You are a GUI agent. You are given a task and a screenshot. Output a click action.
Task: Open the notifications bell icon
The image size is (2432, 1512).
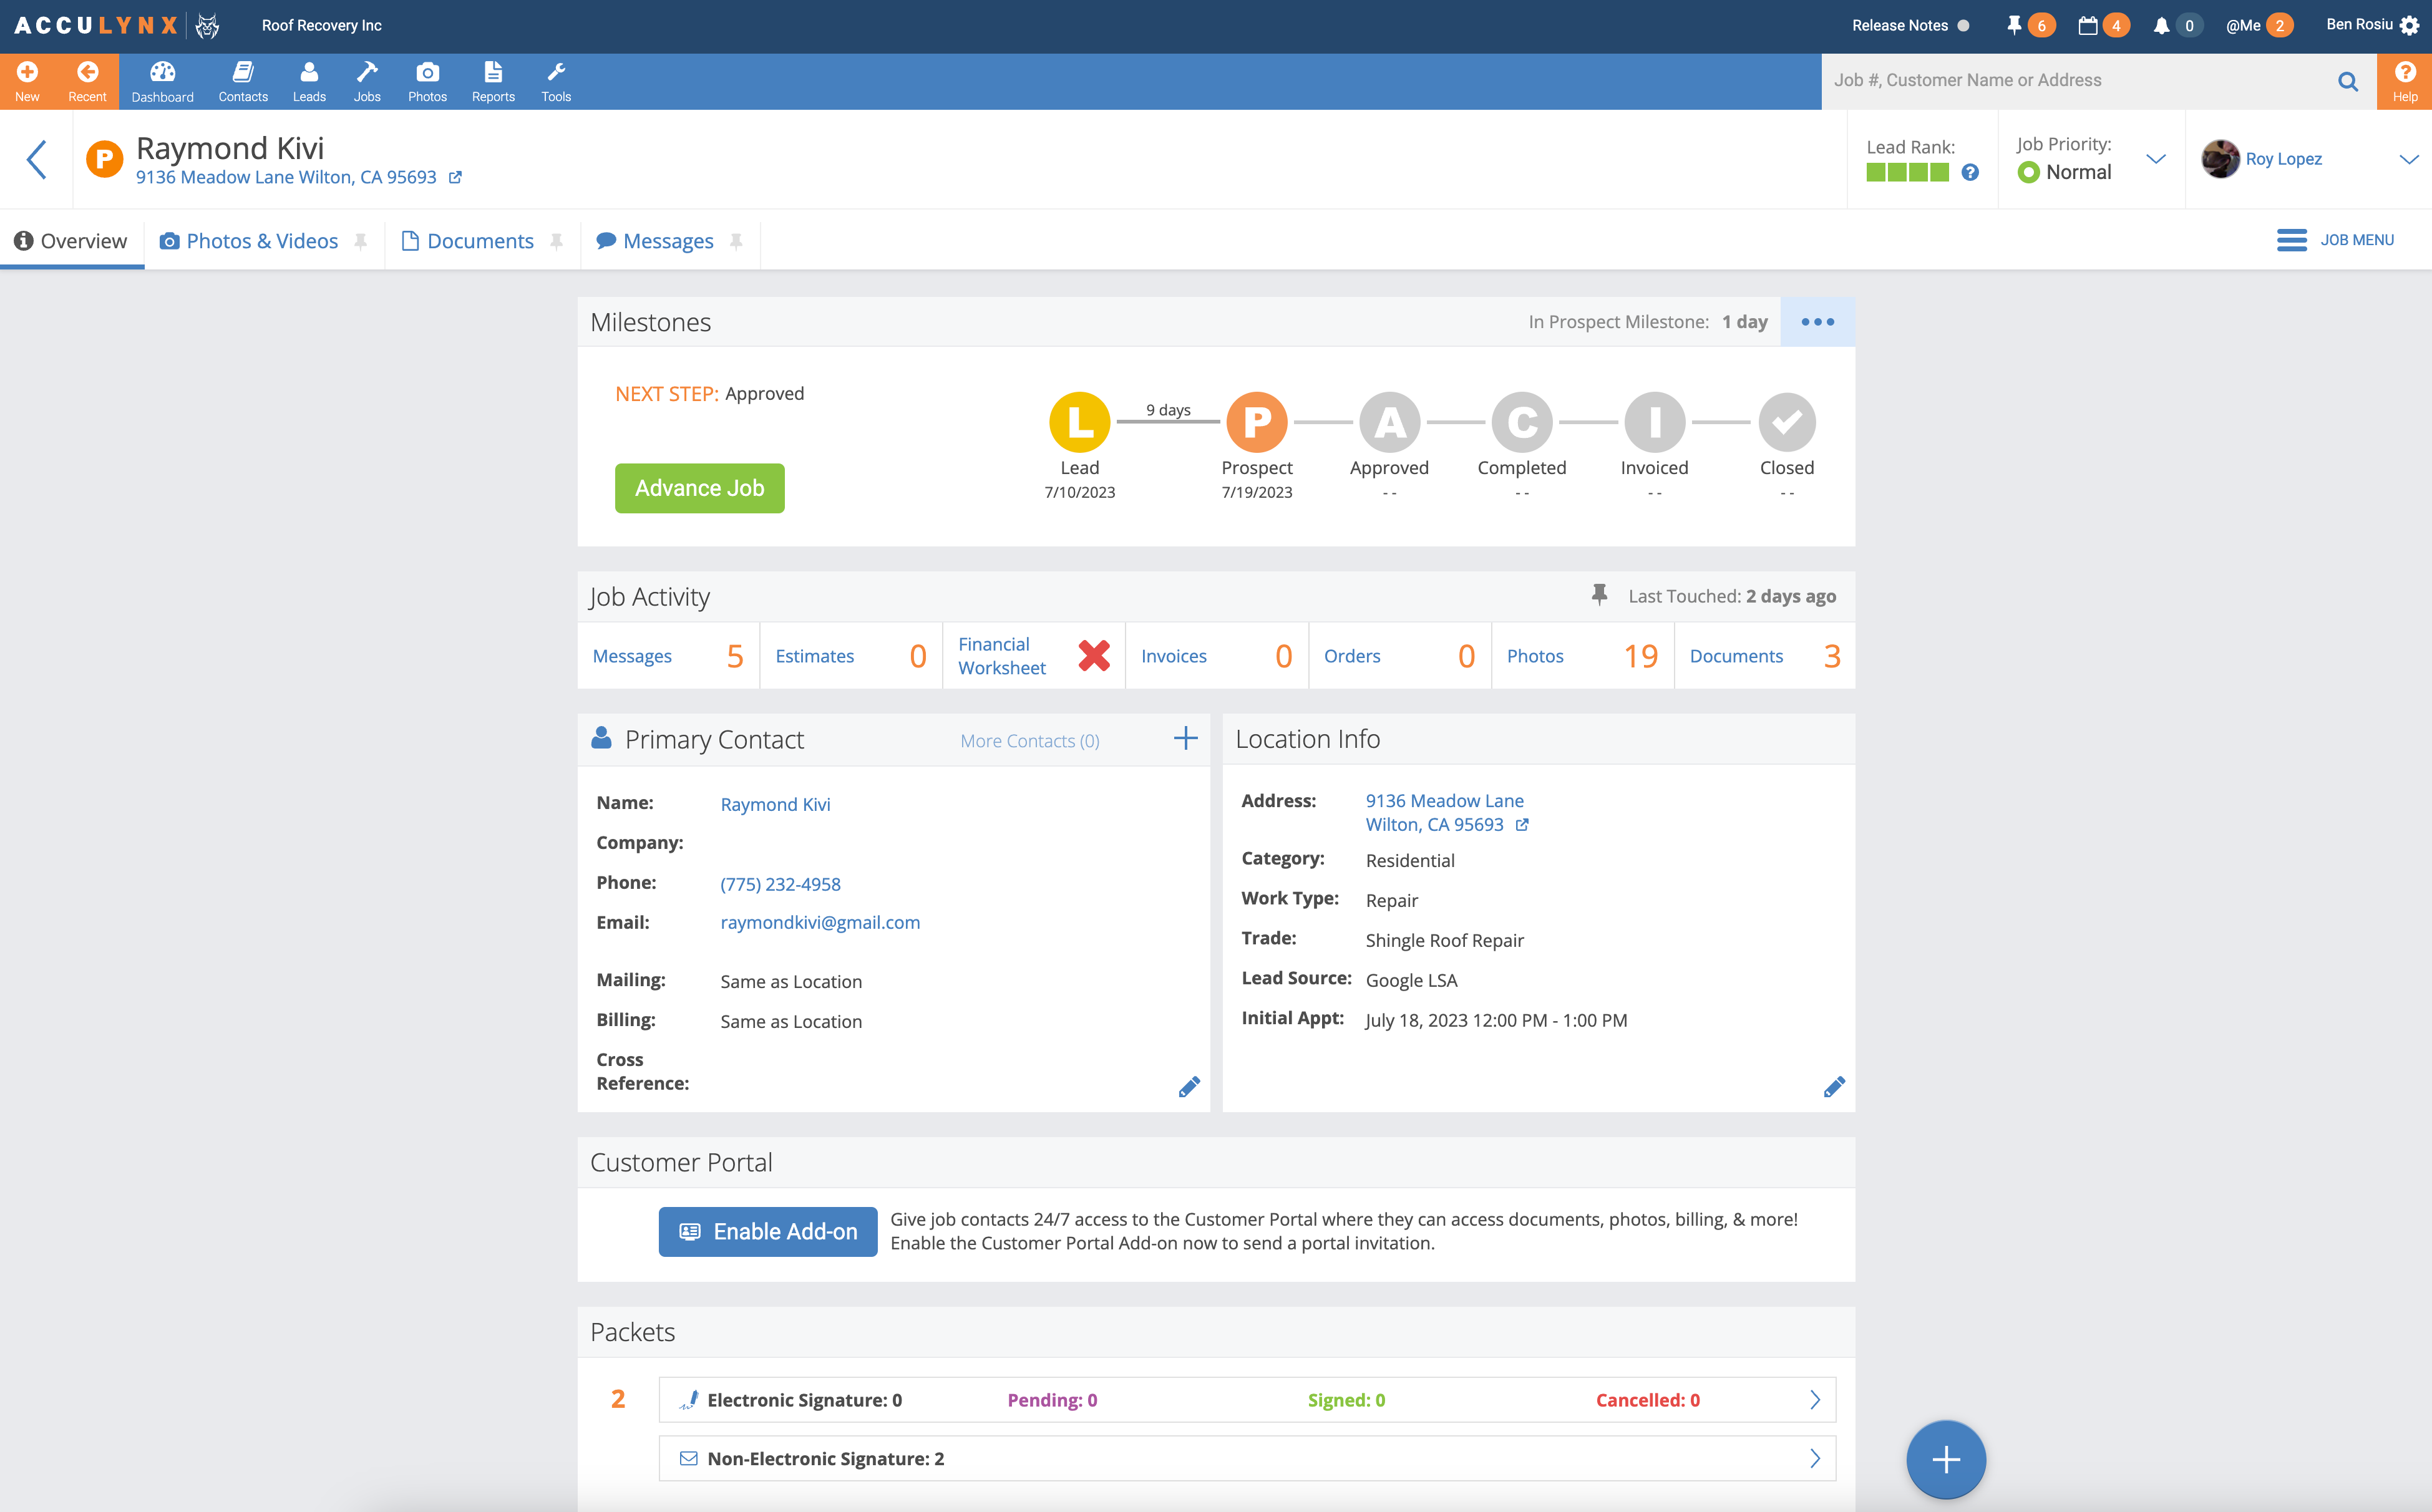(2161, 26)
